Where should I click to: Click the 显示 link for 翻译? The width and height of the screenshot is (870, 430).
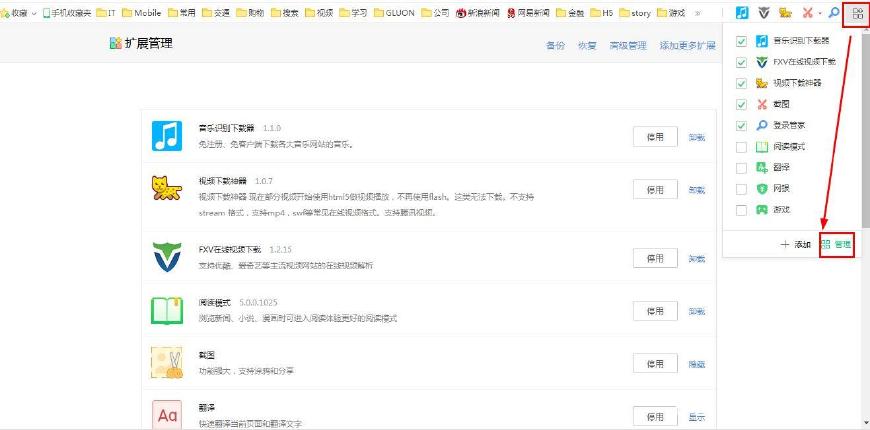coord(697,417)
